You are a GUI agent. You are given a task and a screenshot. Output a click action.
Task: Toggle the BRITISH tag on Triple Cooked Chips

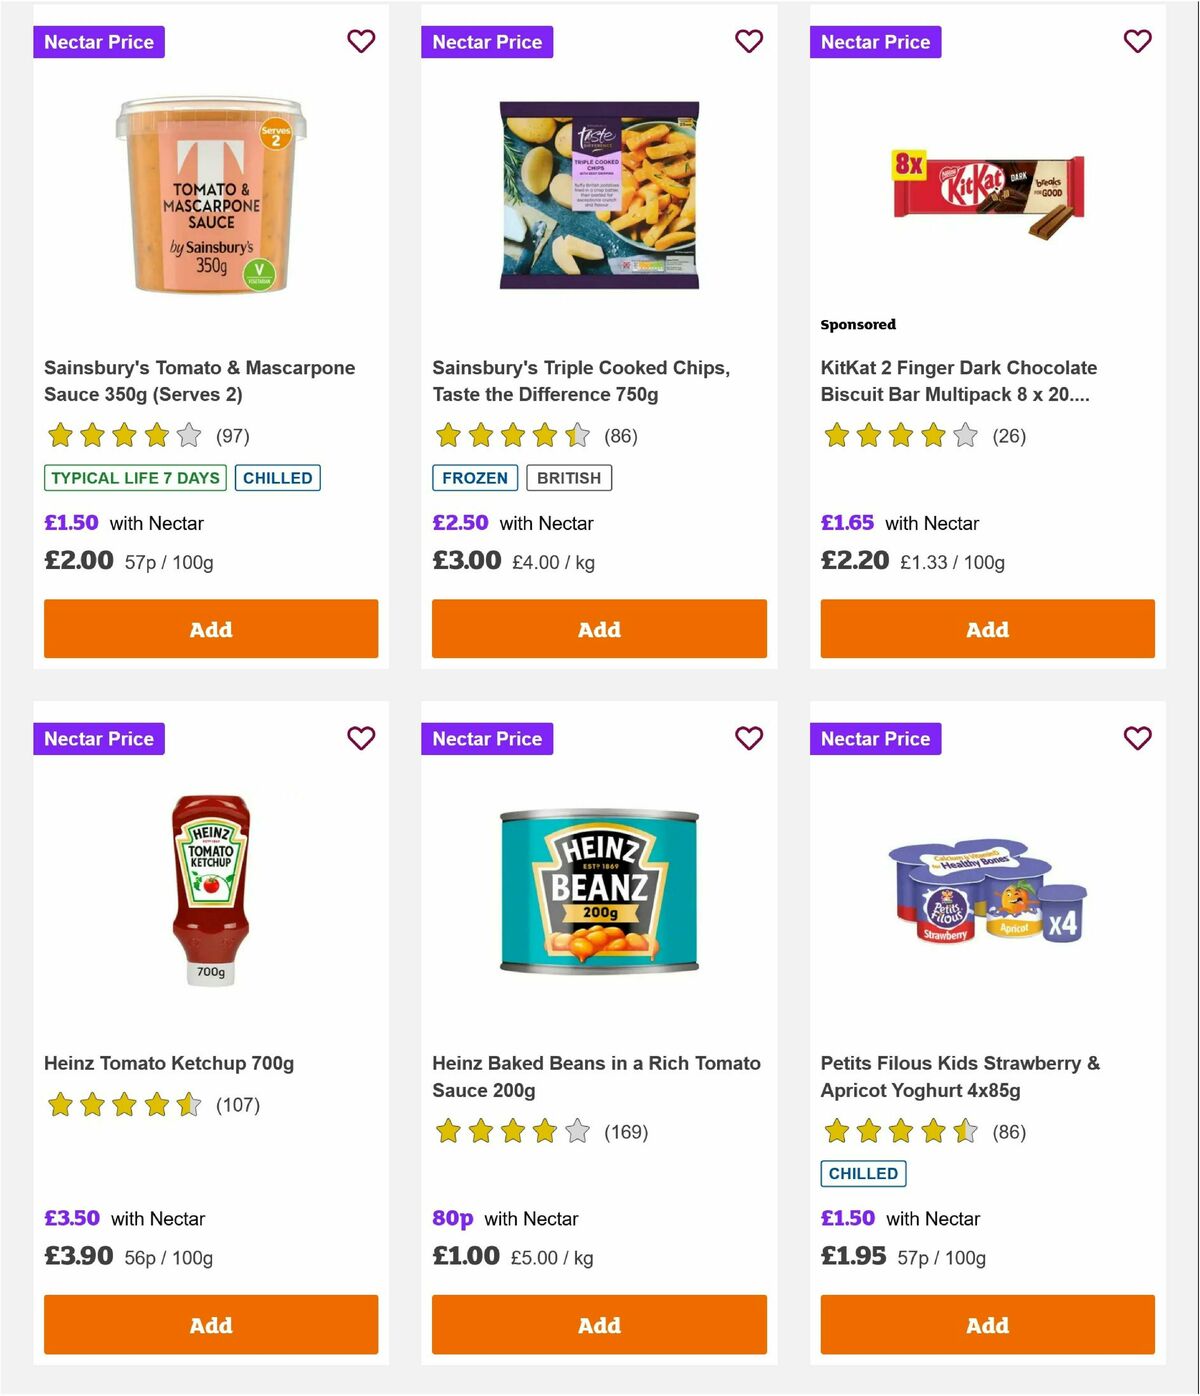click(570, 478)
